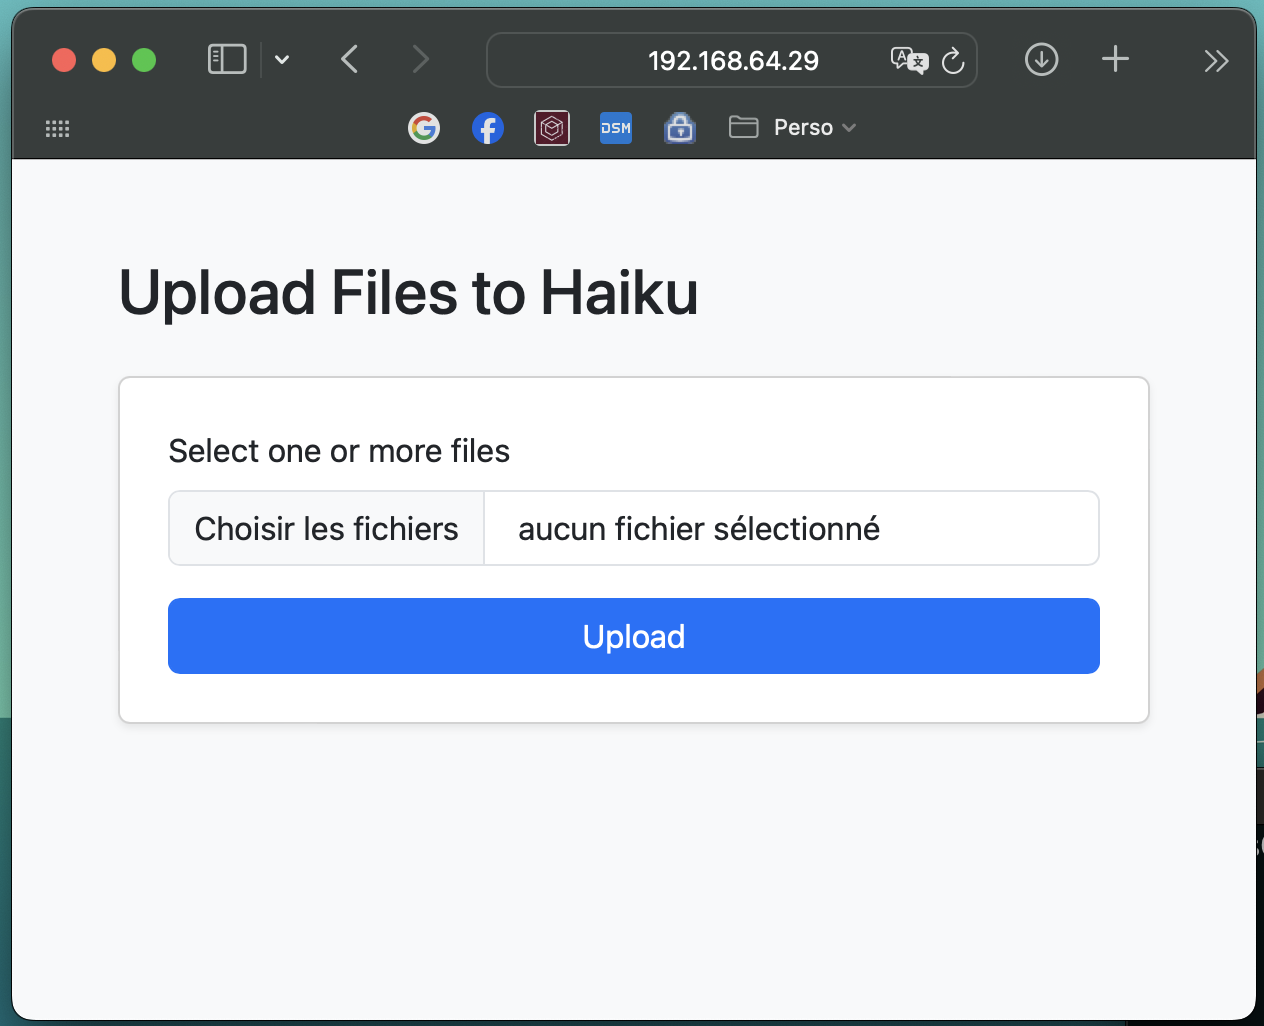The width and height of the screenshot is (1264, 1026).
Task: Open the Google bookmark
Action: click(424, 128)
